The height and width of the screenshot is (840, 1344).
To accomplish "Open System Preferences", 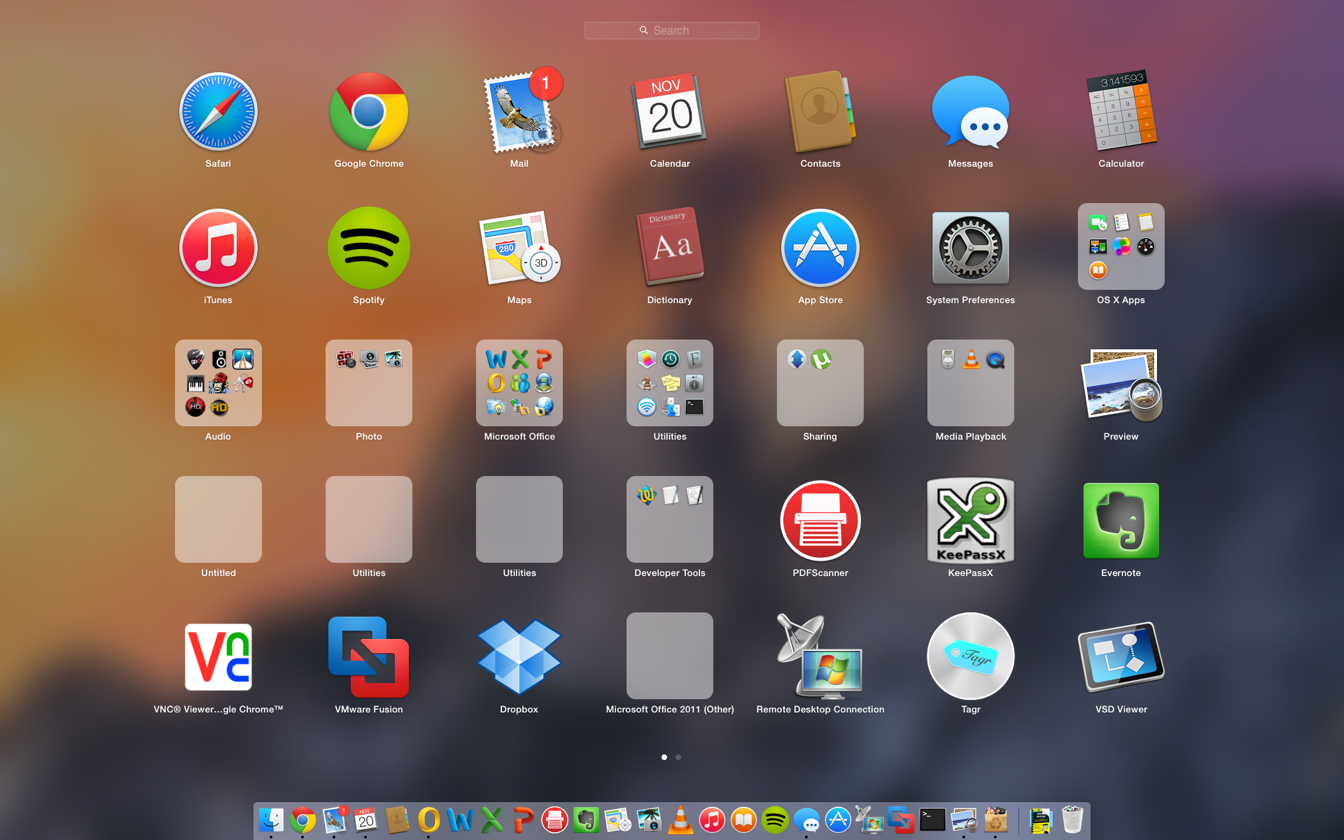I will coord(971,248).
